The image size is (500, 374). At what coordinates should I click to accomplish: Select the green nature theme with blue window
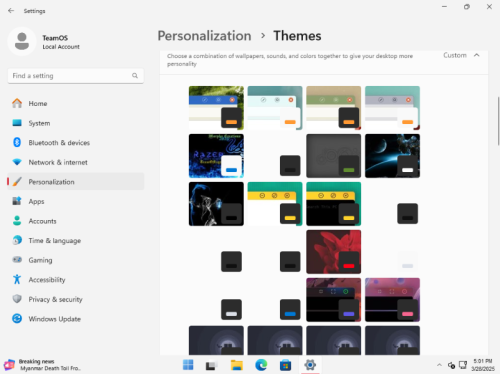click(x=216, y=108)
